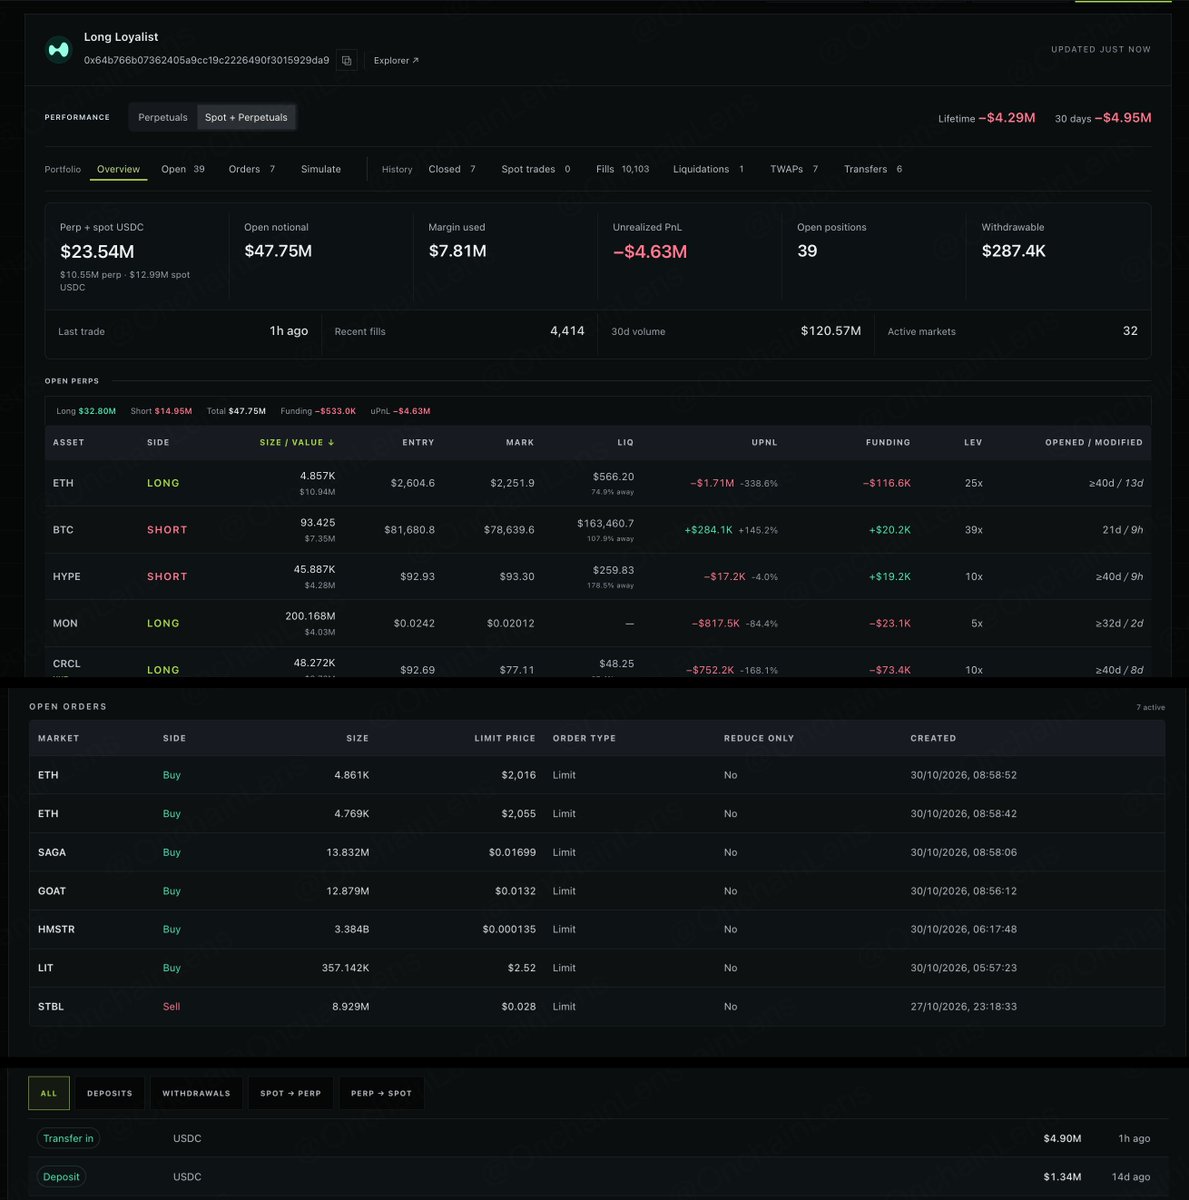Open the Explorer link
1189x1200 pixels.
(x=396, y=60)
